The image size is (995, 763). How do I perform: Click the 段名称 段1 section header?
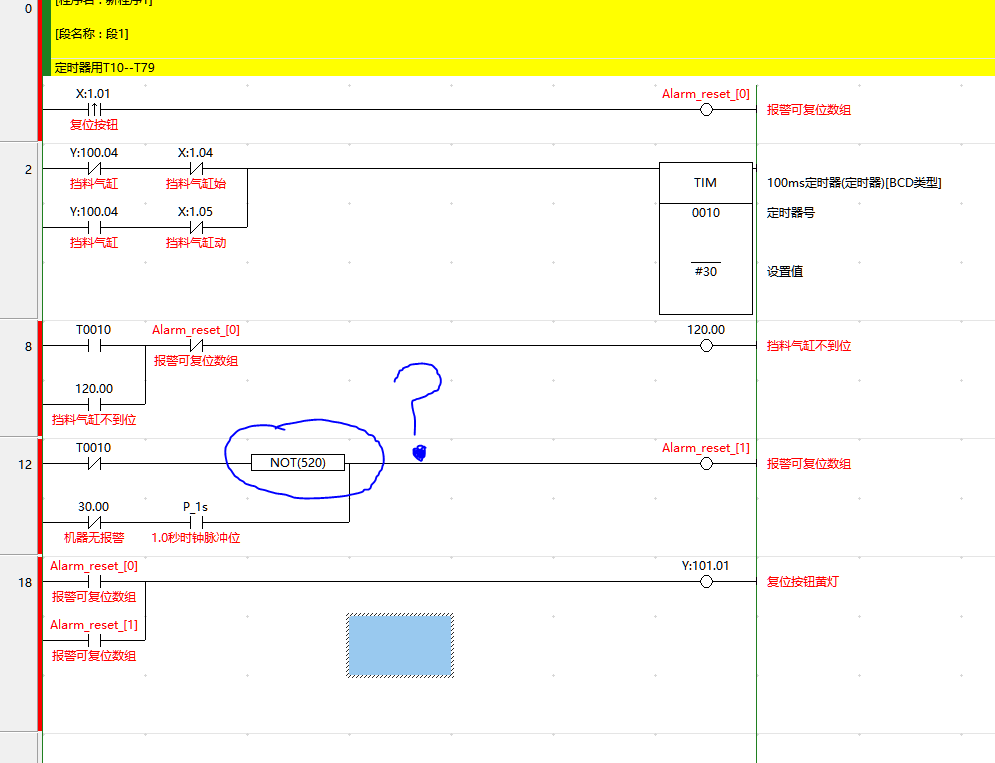[x=92, y=34]
